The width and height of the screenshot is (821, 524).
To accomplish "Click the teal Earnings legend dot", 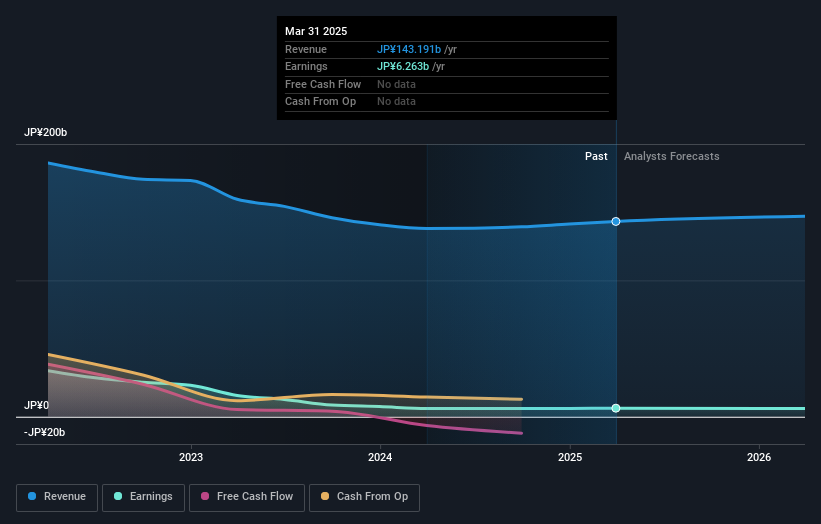I will (118, 496).
